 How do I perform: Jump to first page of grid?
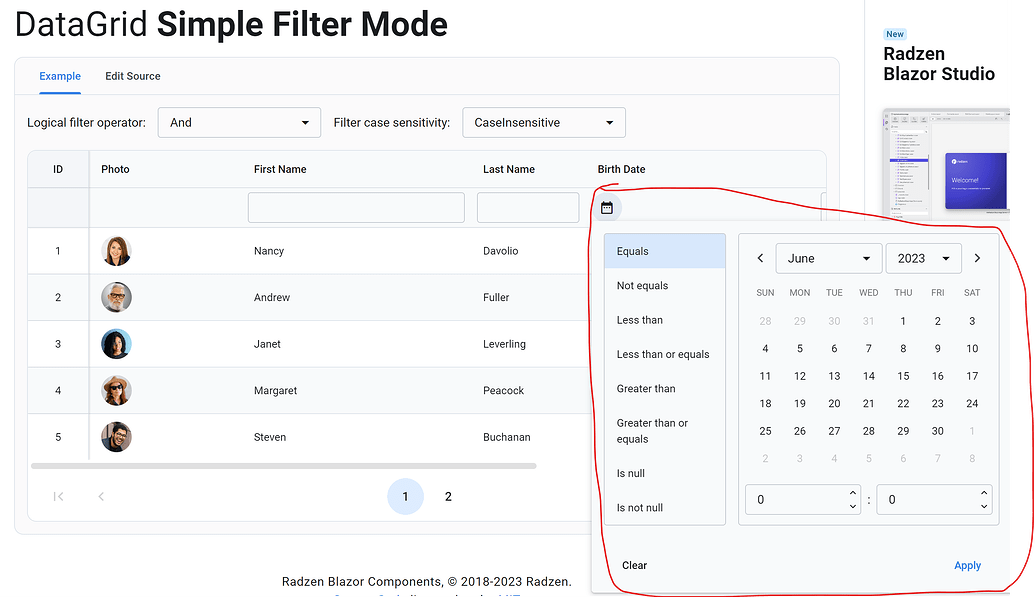pos(58,497)
